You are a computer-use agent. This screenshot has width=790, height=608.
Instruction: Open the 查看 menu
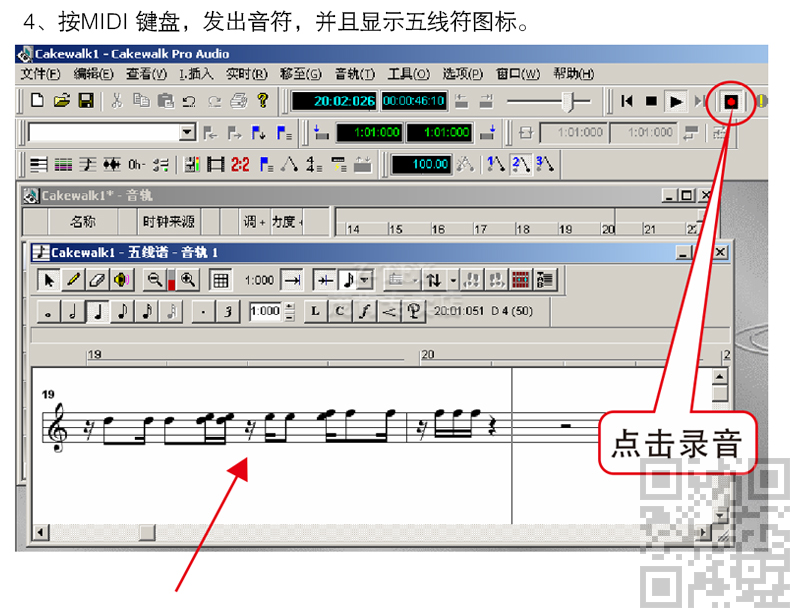click(147, 74)
